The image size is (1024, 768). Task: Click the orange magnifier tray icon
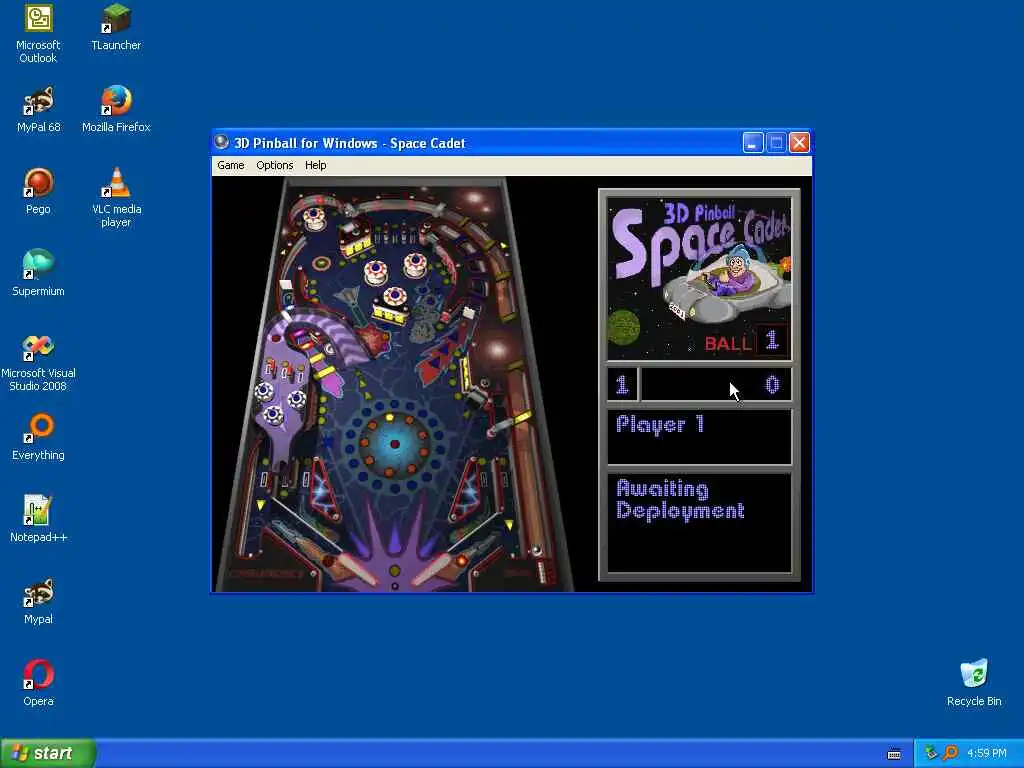(950, 753)
